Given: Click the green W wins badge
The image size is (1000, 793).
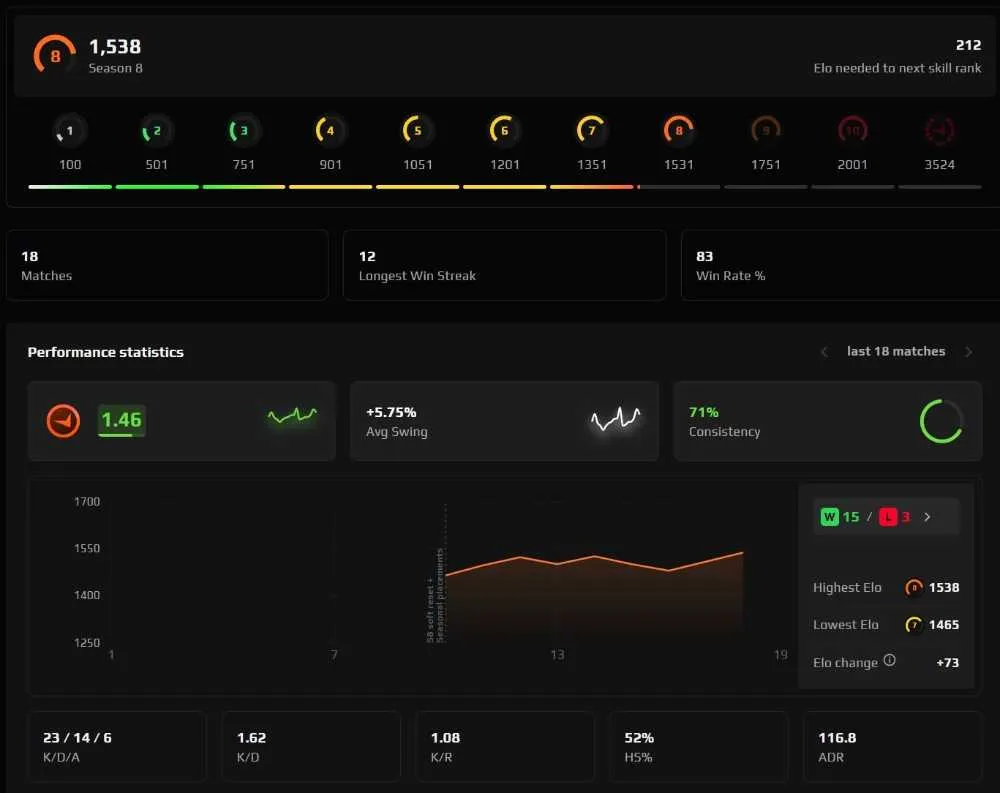Looking at the screenshot, I should [x=829, y=517].
